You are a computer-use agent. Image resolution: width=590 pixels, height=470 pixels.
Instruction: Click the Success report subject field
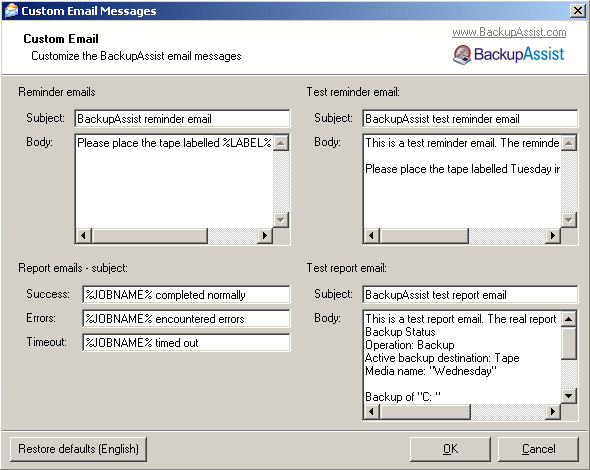tap(186, 295)
